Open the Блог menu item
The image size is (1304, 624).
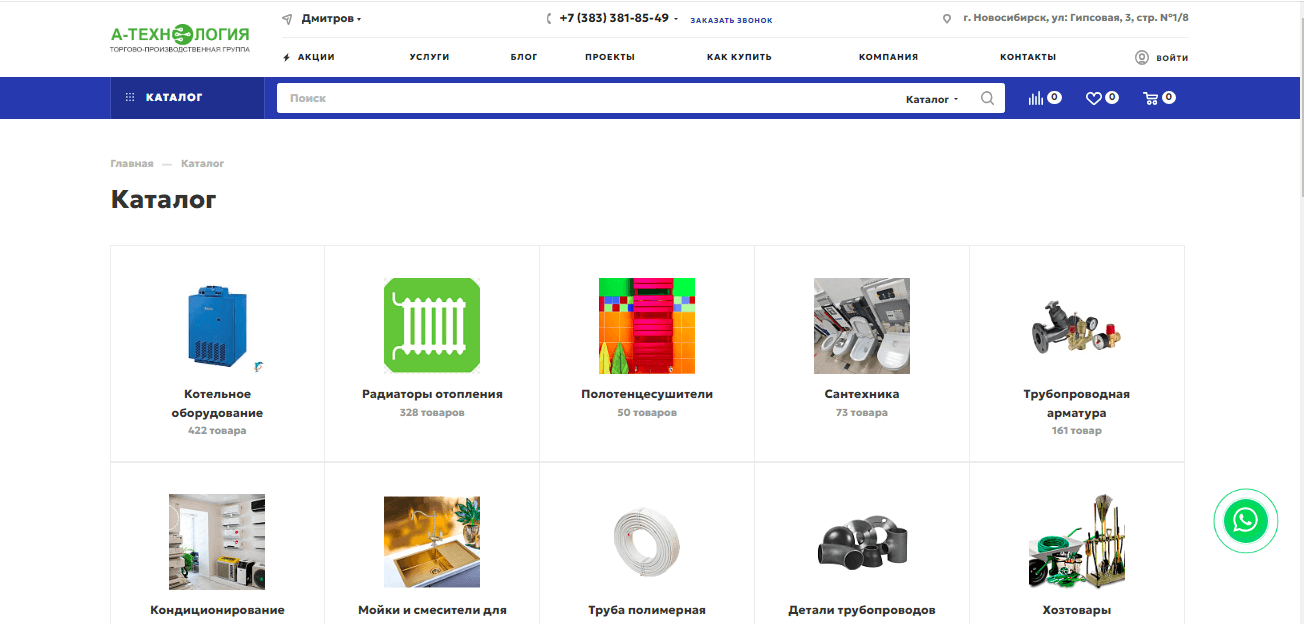524,57
